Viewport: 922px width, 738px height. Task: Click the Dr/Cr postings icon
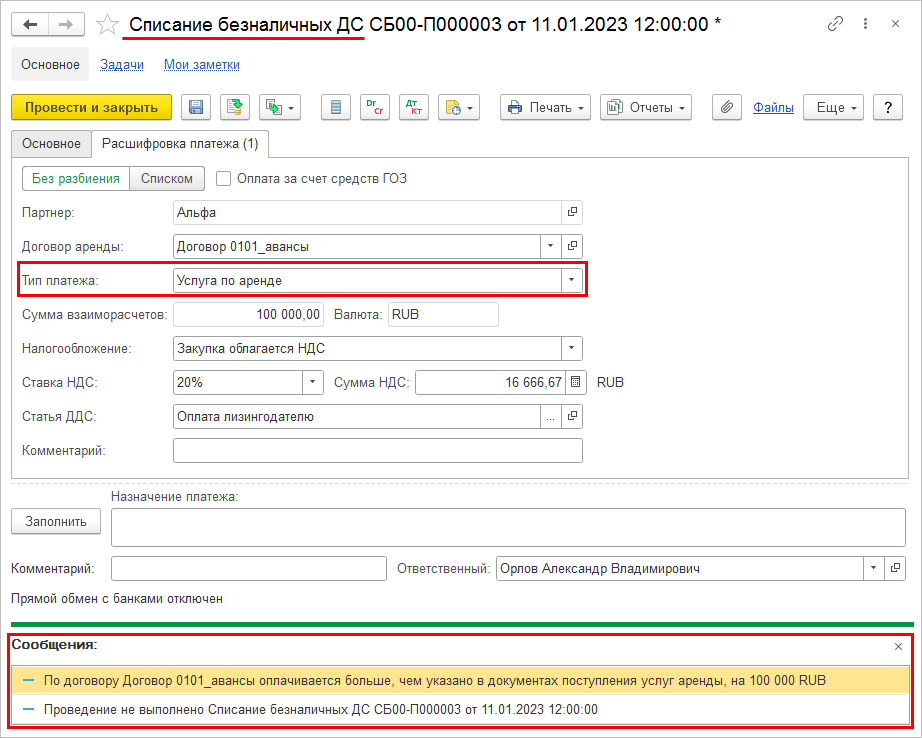tap(375, 108)
